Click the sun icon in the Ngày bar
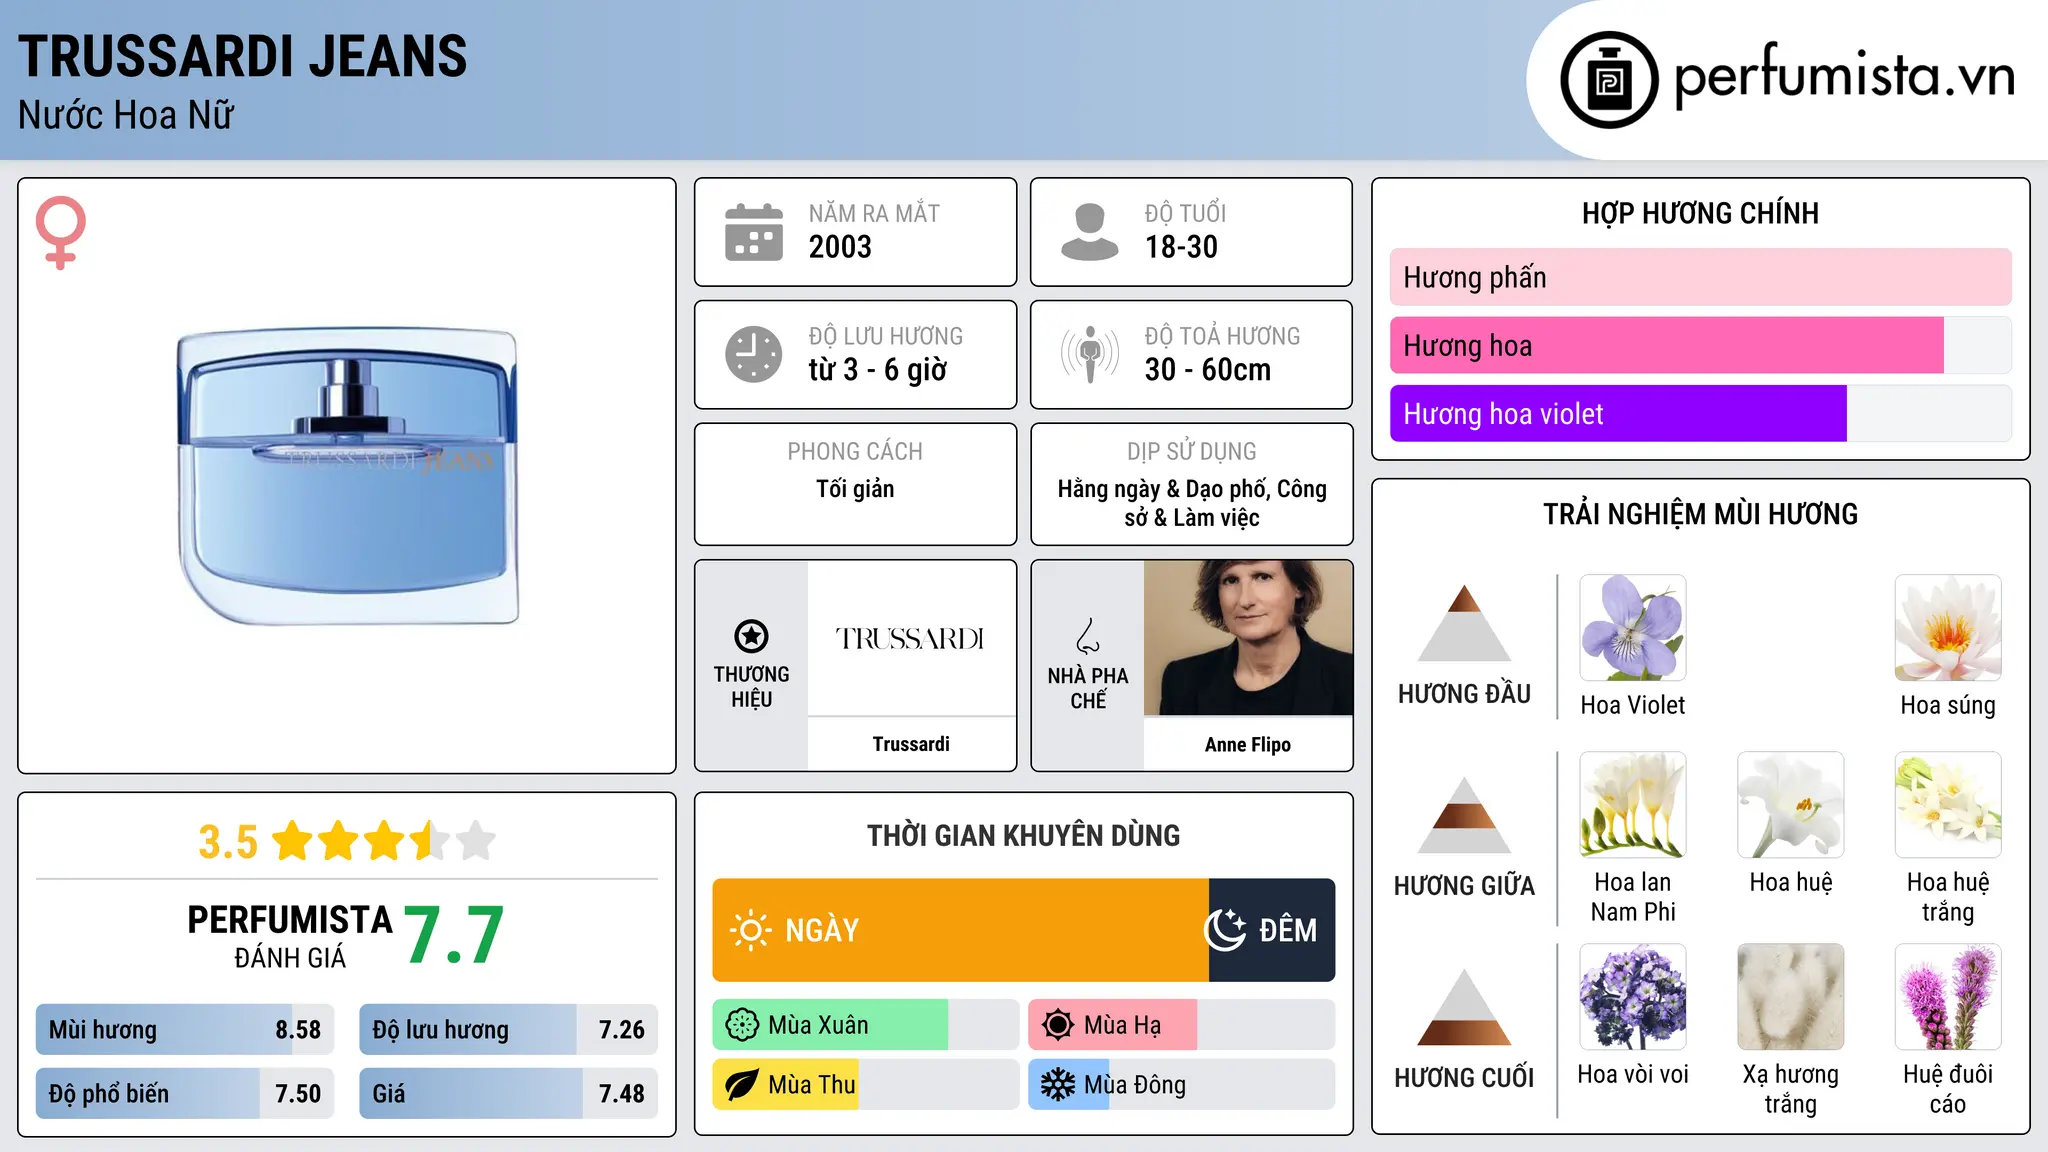Screen dimensions: 2048x1152 750,930
